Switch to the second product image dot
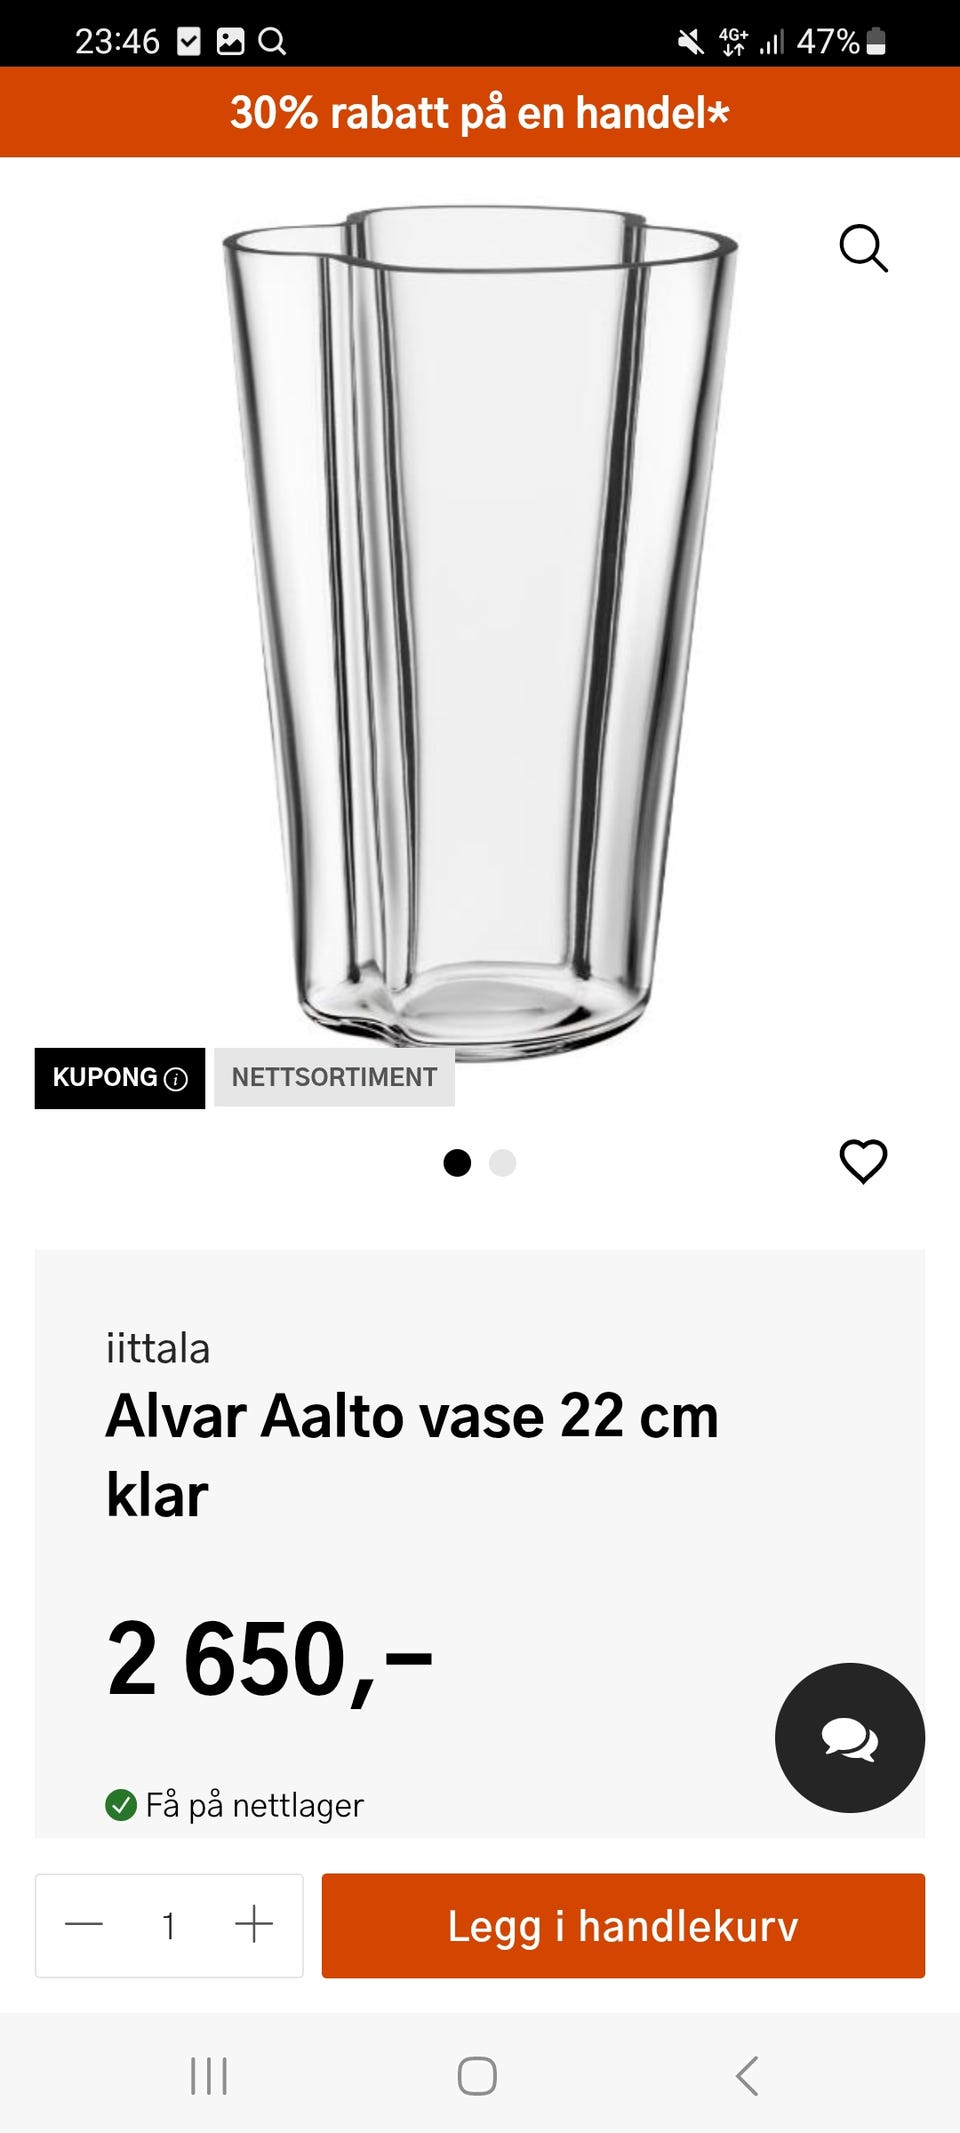This screenshot has width=960, height=2133. [x=502, y=1163]
